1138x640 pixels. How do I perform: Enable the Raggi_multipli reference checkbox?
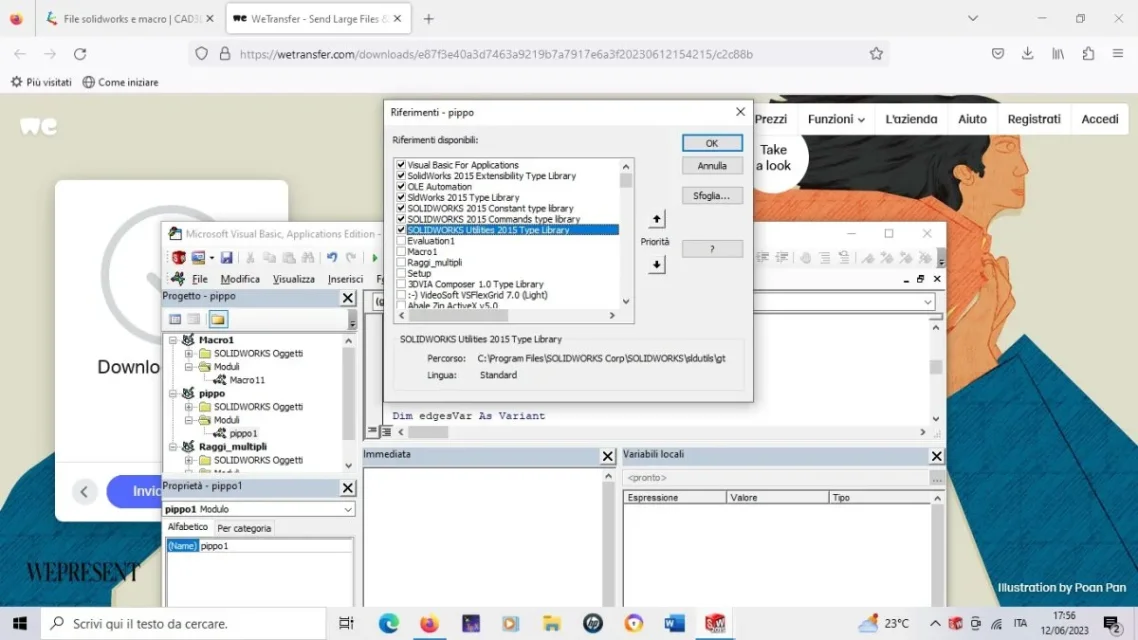click(x=401, y=263)
